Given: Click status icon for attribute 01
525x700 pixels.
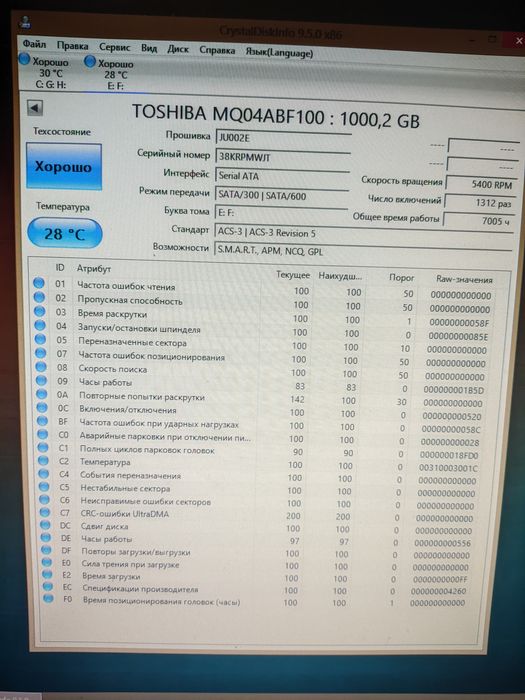Looking at the screenshot, I should click(39, 283).
